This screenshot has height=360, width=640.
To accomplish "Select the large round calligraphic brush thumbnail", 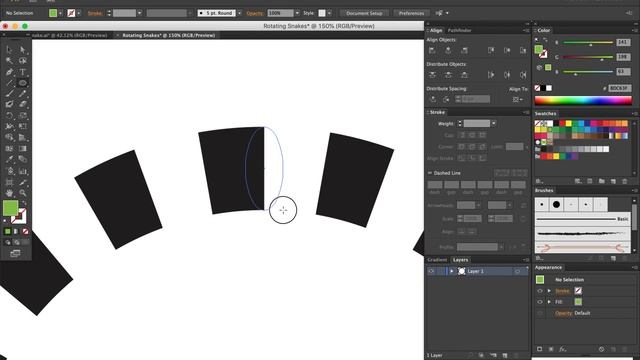I will pos(556,204).
